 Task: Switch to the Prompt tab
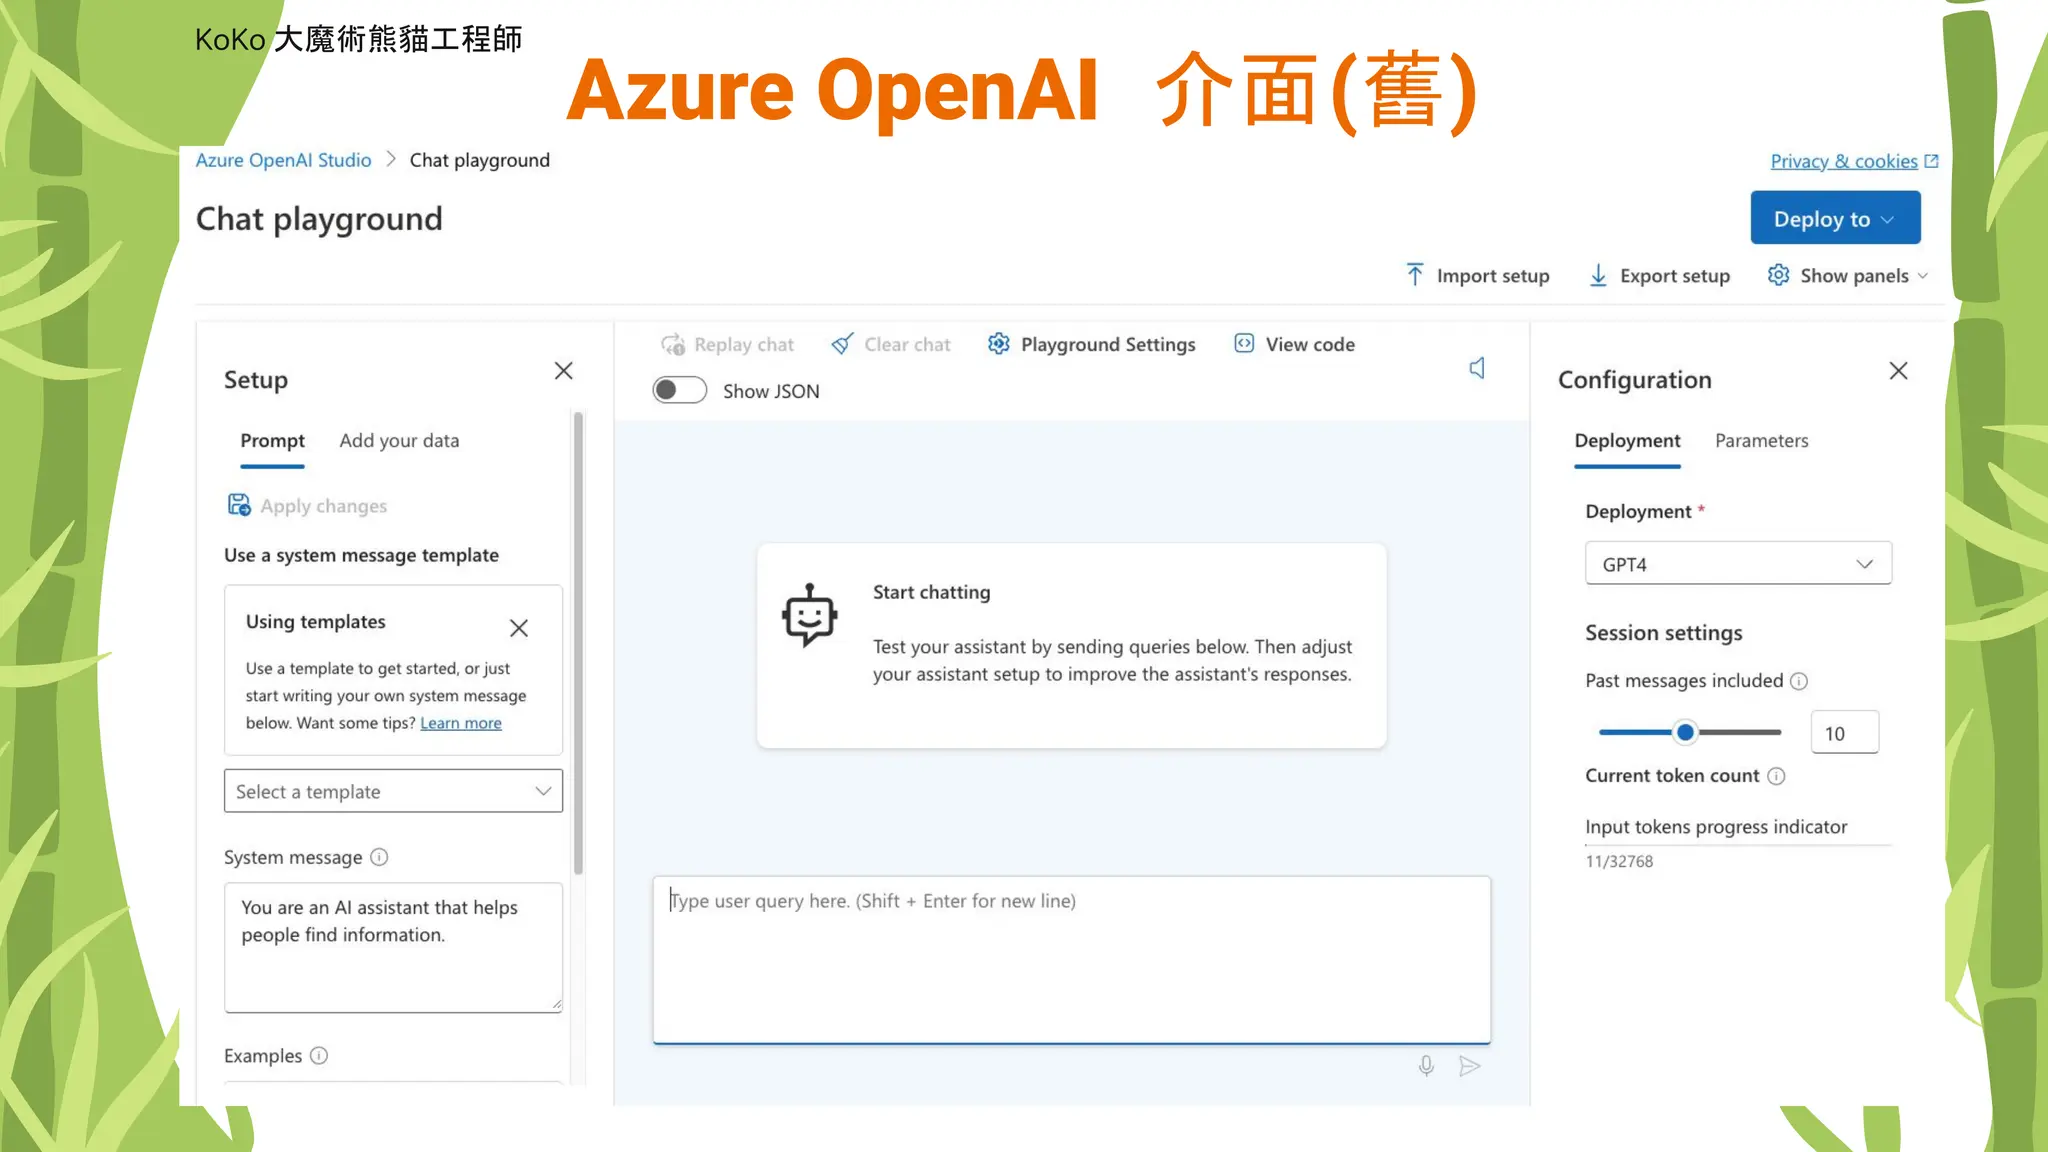click(x=272, y=441)
